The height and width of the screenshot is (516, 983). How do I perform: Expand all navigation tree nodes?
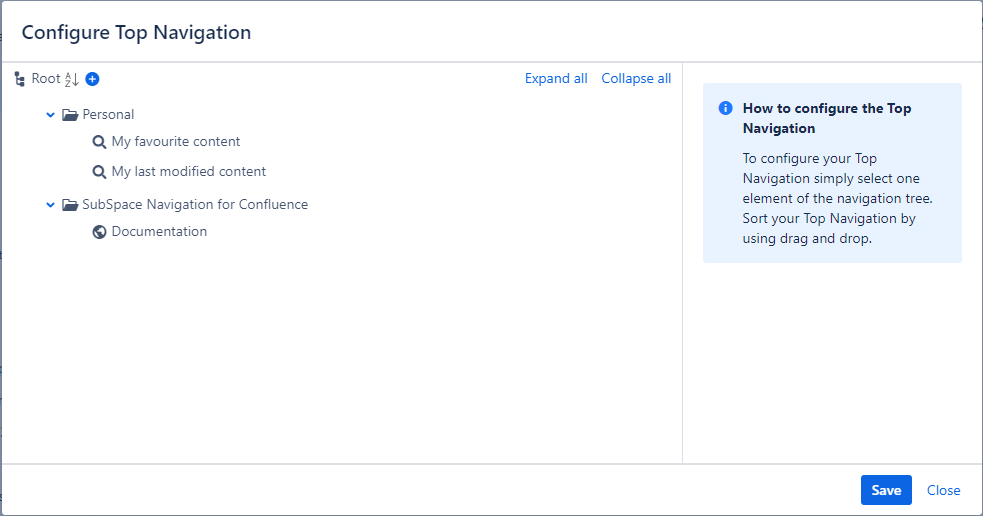click(556, 79)
